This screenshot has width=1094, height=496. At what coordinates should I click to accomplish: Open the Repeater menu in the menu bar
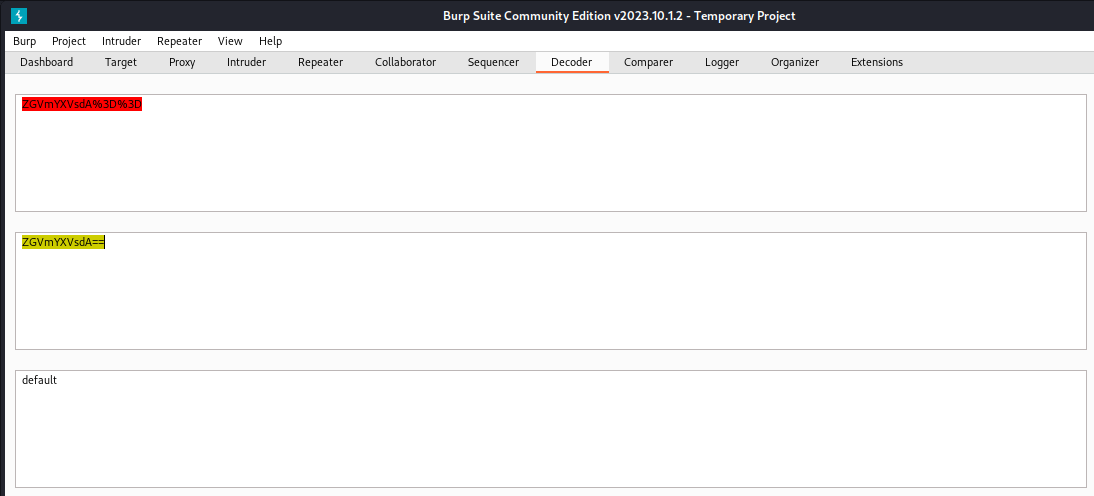[x=179, y=41]
